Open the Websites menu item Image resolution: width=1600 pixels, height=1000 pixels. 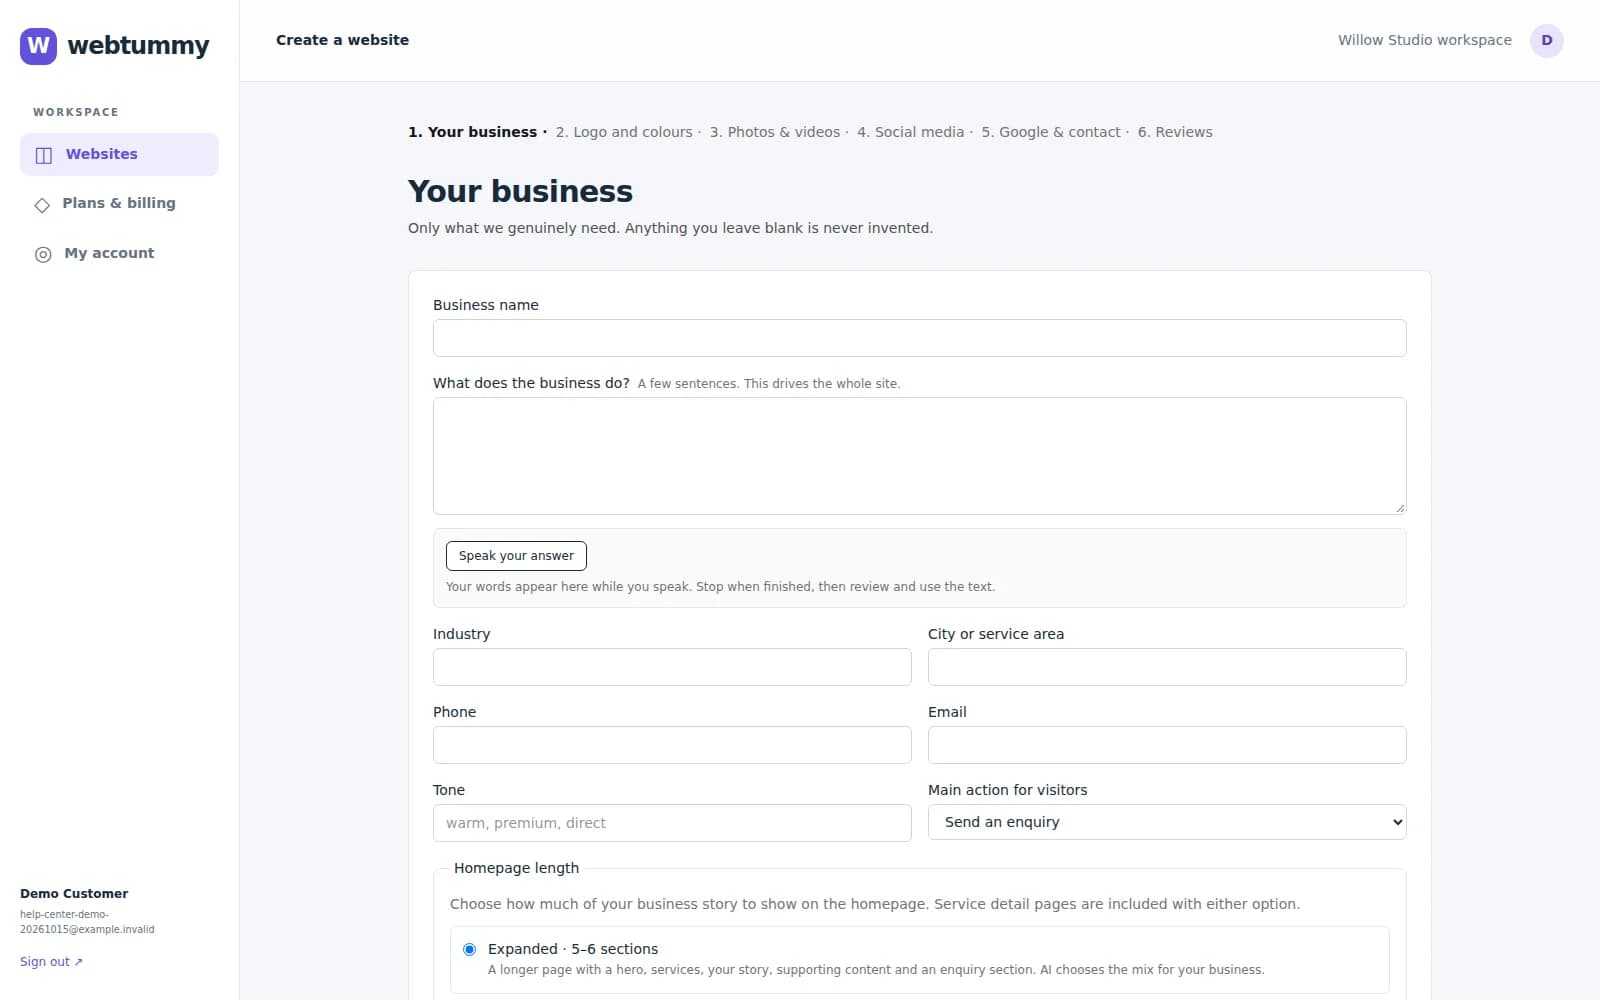(119, 154)
